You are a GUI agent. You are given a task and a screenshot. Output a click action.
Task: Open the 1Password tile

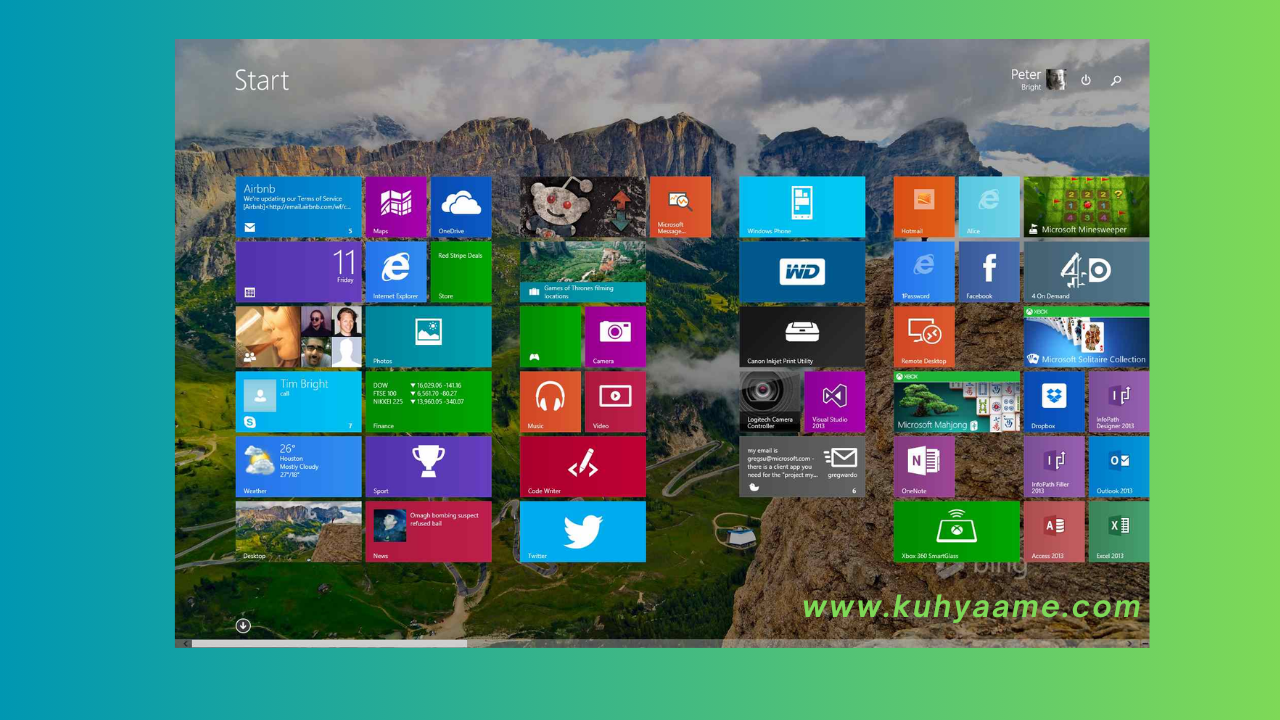click(924, 272)
